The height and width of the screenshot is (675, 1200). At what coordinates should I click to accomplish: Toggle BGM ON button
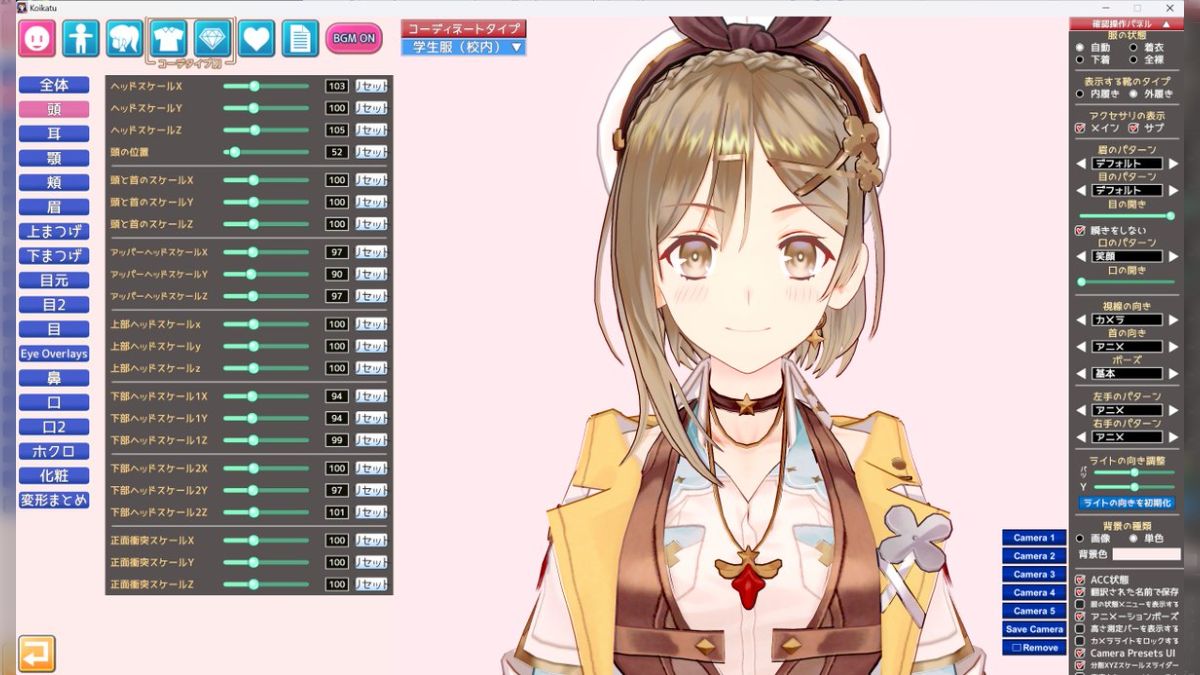tap(354, 38)
